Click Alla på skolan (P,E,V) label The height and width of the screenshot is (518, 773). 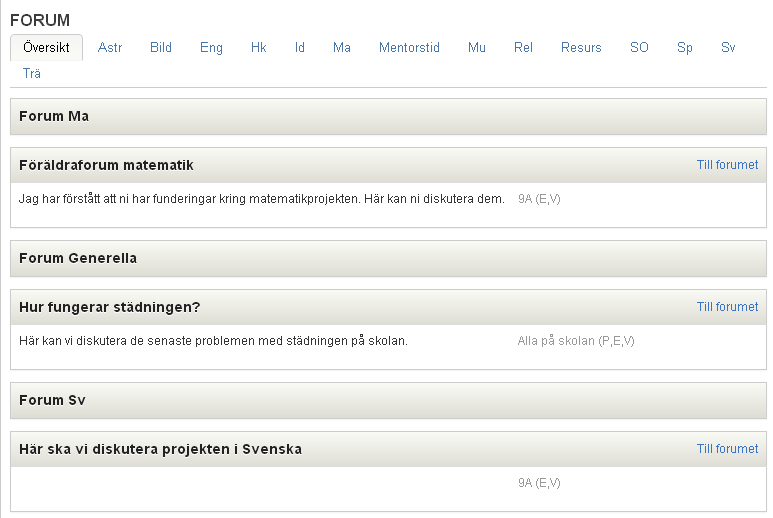(576, 341)
